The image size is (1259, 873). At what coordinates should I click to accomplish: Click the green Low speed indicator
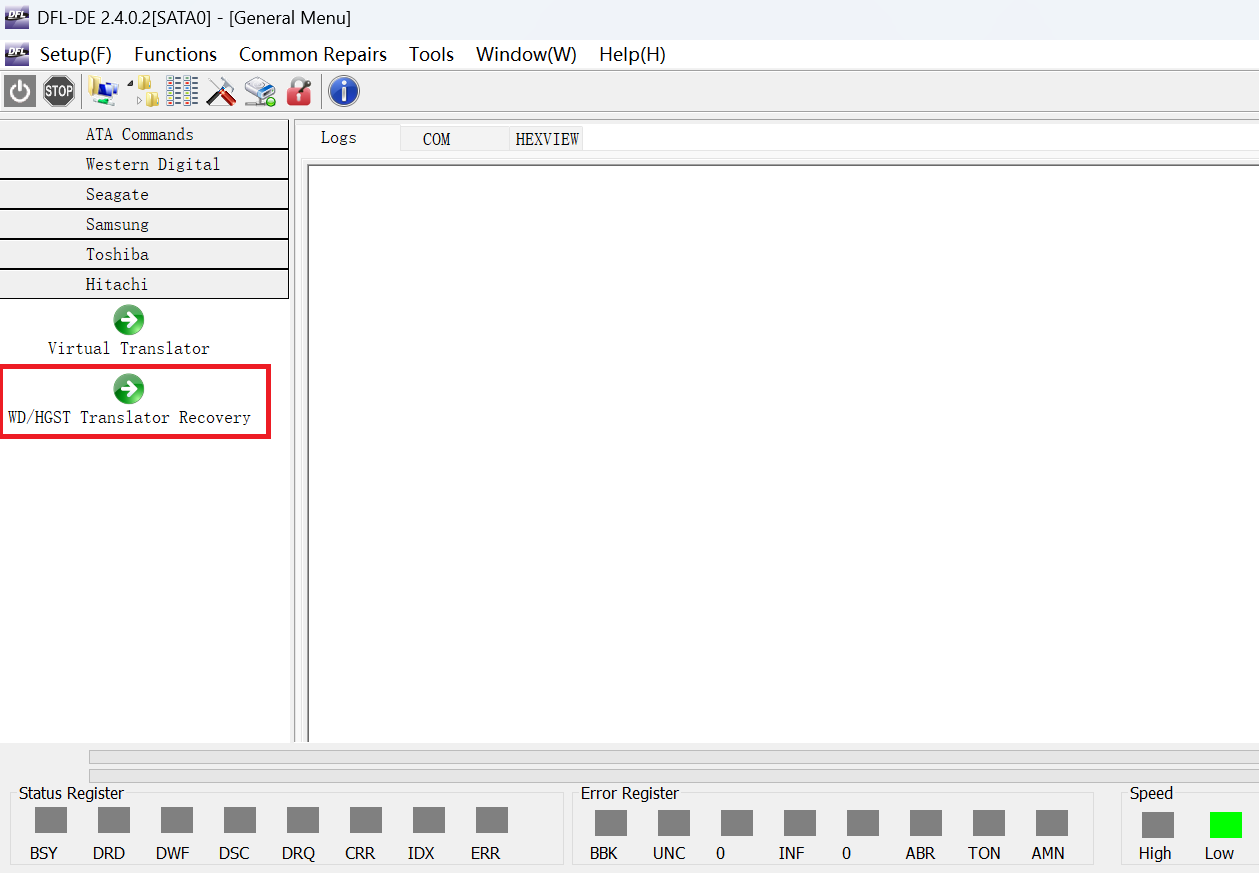coord(1226,825)
